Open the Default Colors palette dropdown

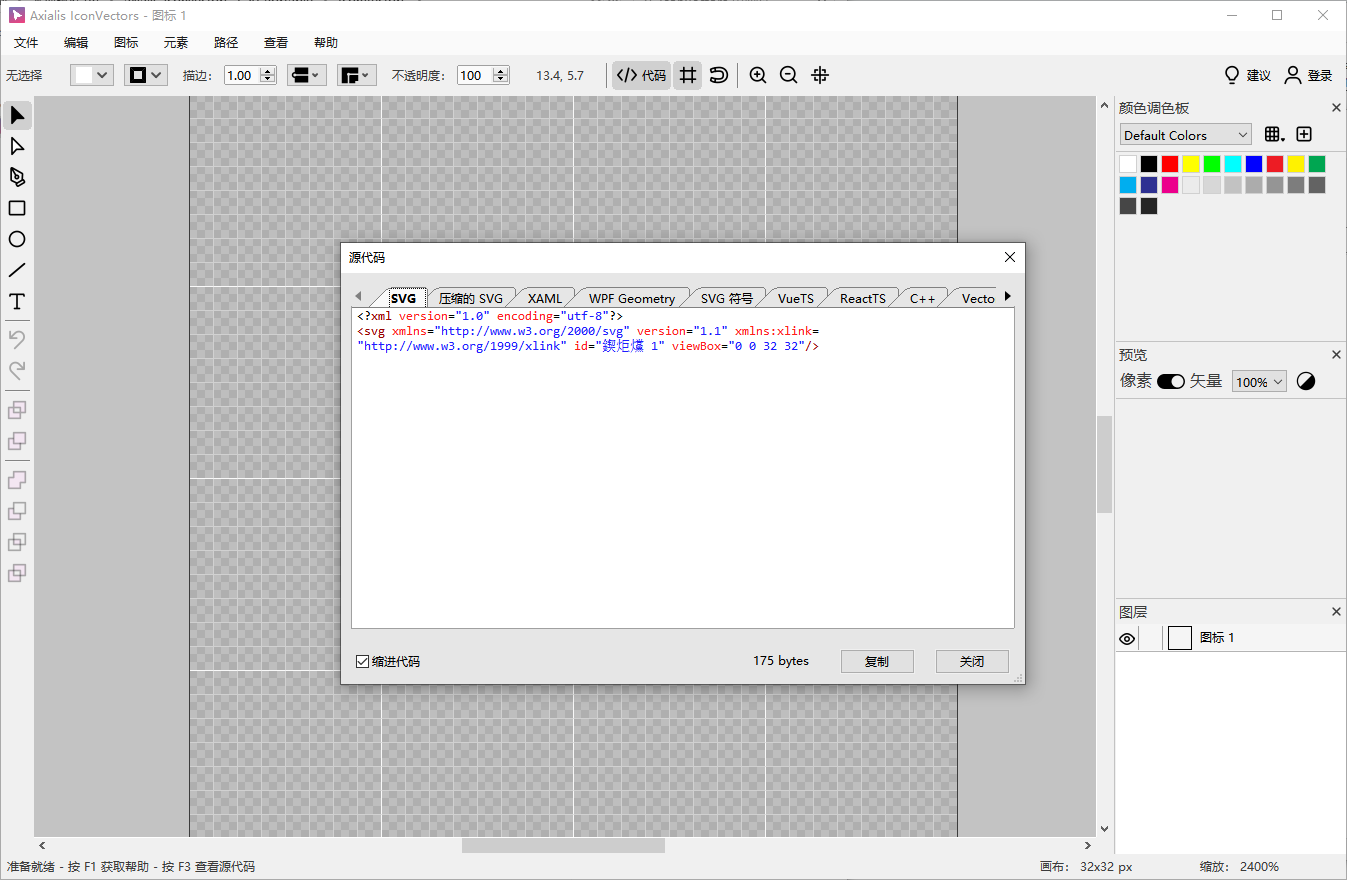pyautogui.click(x=1185, y=134)
